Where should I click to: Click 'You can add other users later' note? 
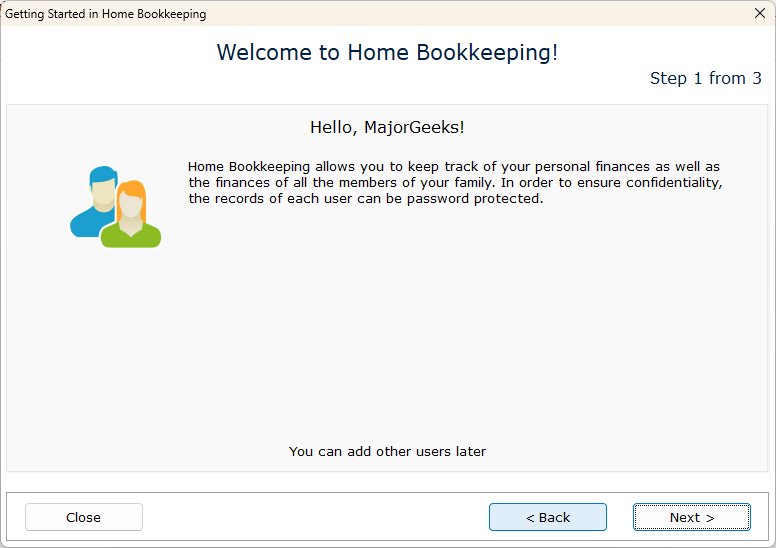387,451
